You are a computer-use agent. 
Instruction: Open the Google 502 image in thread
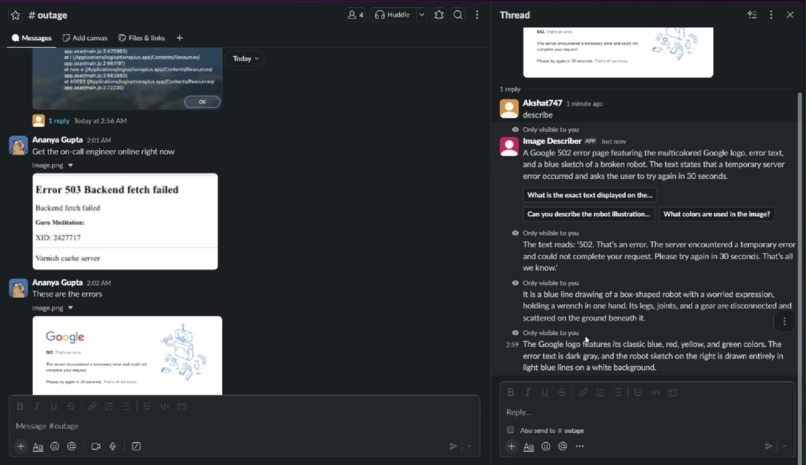click(618, 52)
